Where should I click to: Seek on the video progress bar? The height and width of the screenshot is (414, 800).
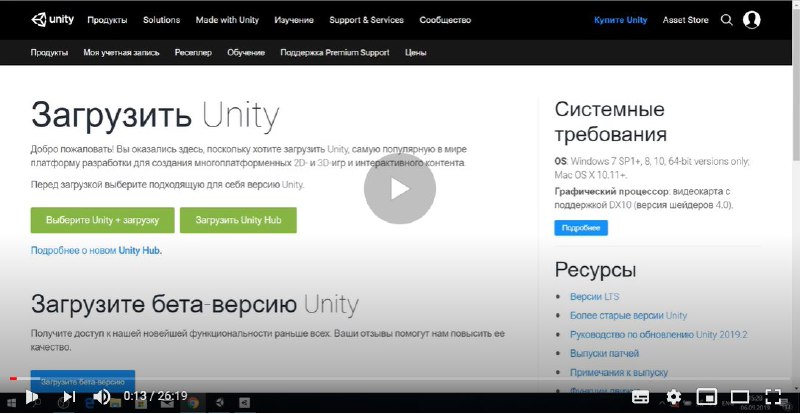[399, 378]
